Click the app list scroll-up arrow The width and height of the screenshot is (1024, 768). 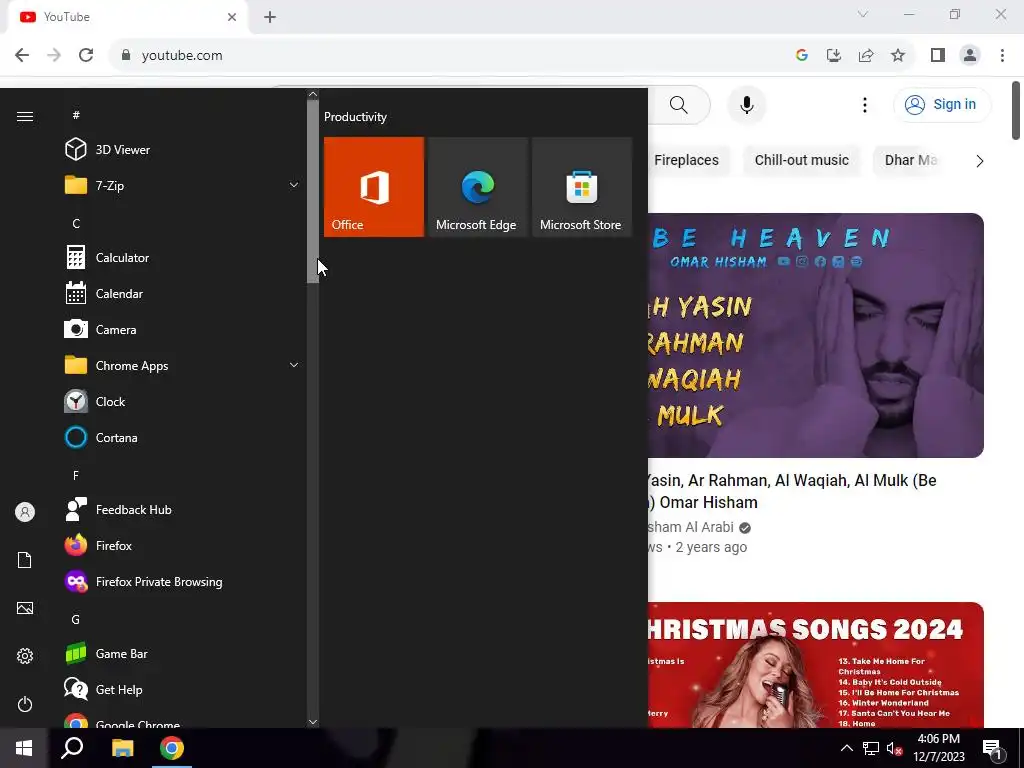tap(313, 94)
